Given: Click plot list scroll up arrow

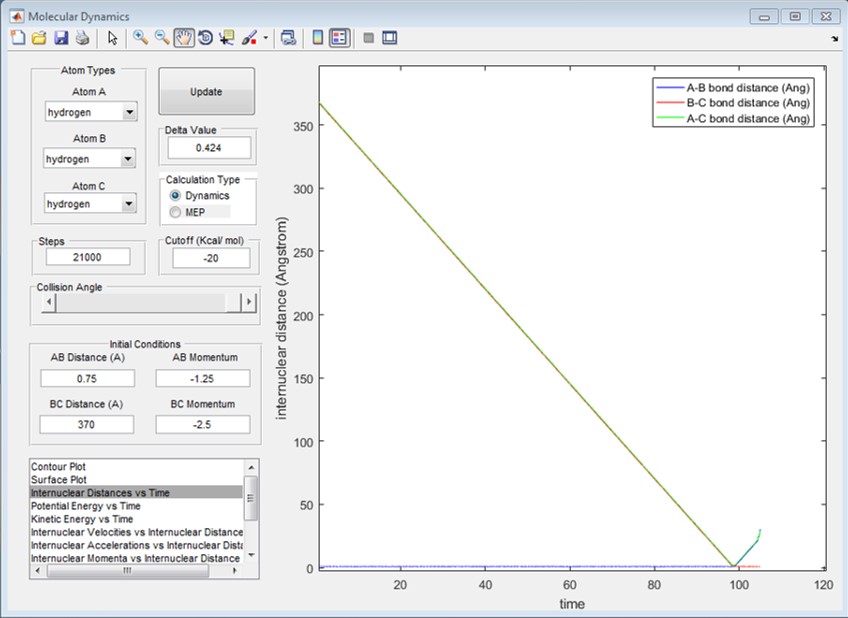Looking at the screenshot, I should point(251,467).
